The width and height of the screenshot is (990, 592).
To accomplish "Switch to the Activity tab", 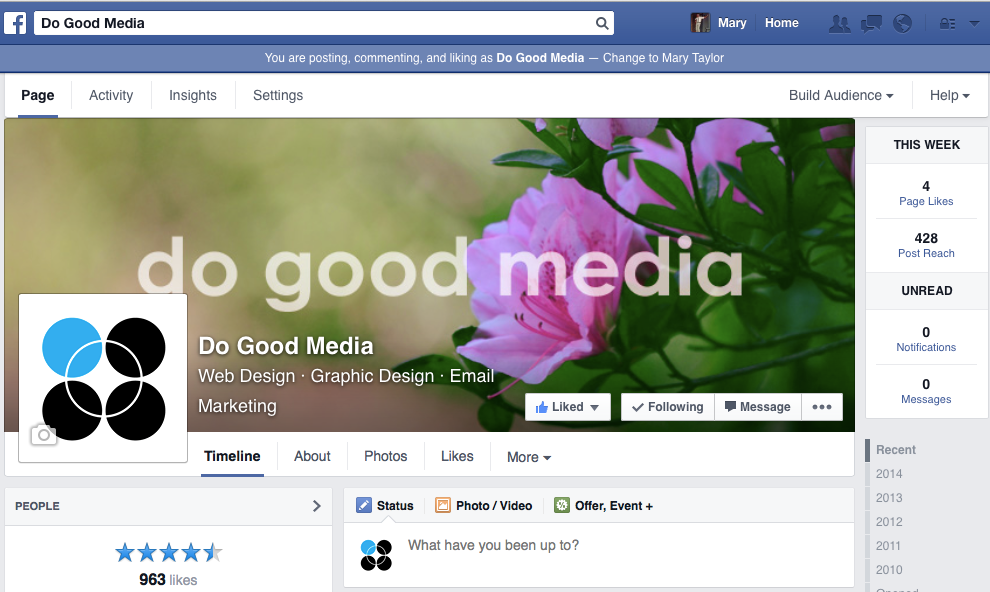I will pos(111,95).
